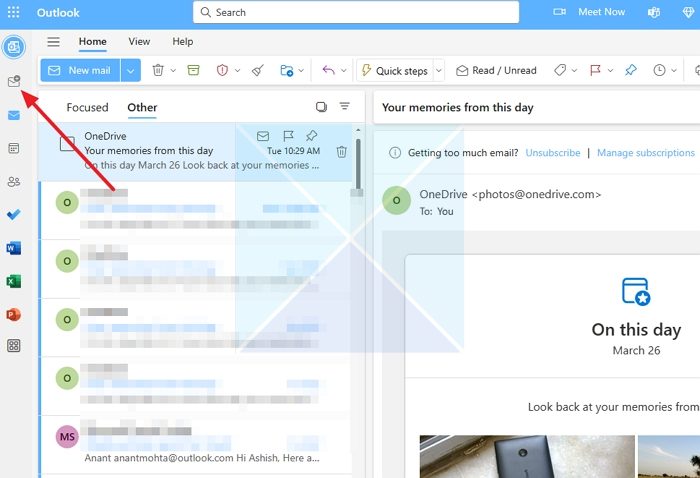Click into the Search box
The height and width of the screenshot is (478, 700).
pos(356,12)
